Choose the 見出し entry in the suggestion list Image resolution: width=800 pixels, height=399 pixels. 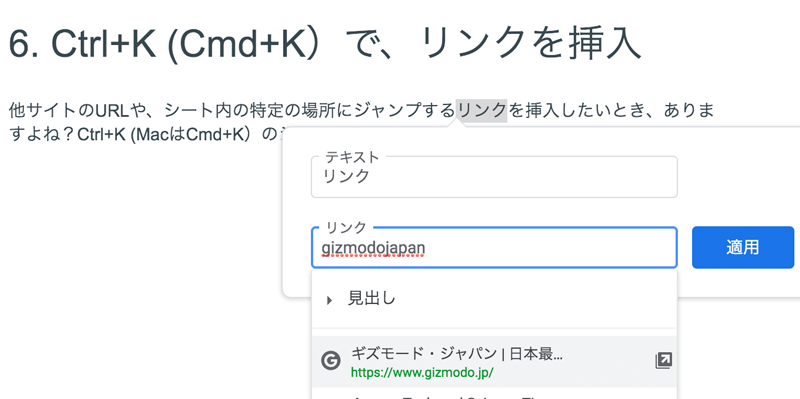[x=494, y=300]
